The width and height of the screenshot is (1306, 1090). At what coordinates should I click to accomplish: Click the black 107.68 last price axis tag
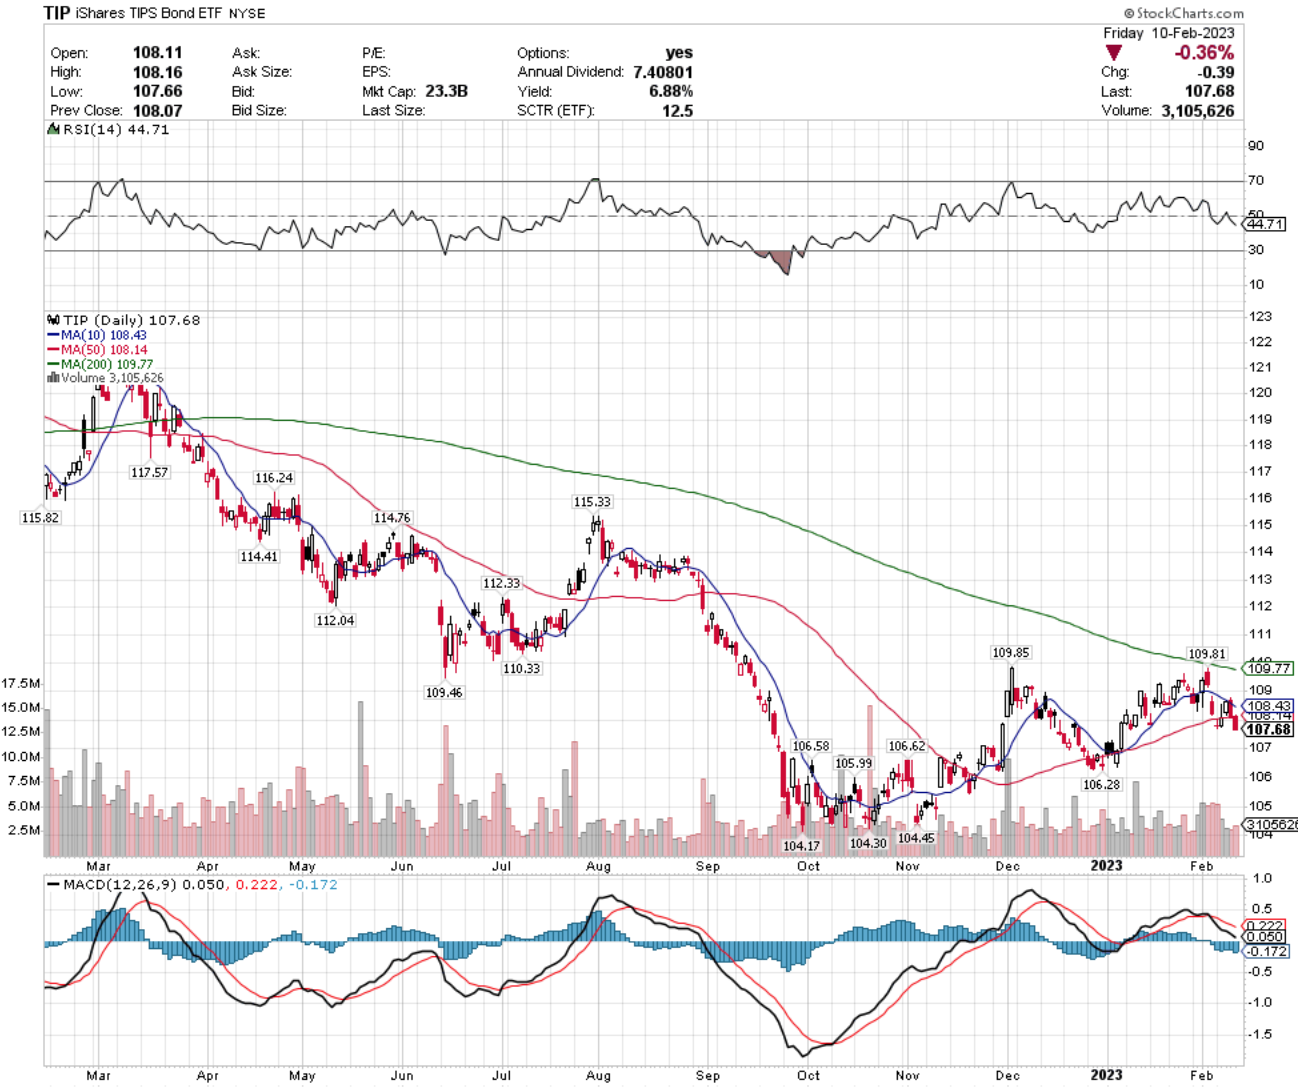pos(1269,729)
